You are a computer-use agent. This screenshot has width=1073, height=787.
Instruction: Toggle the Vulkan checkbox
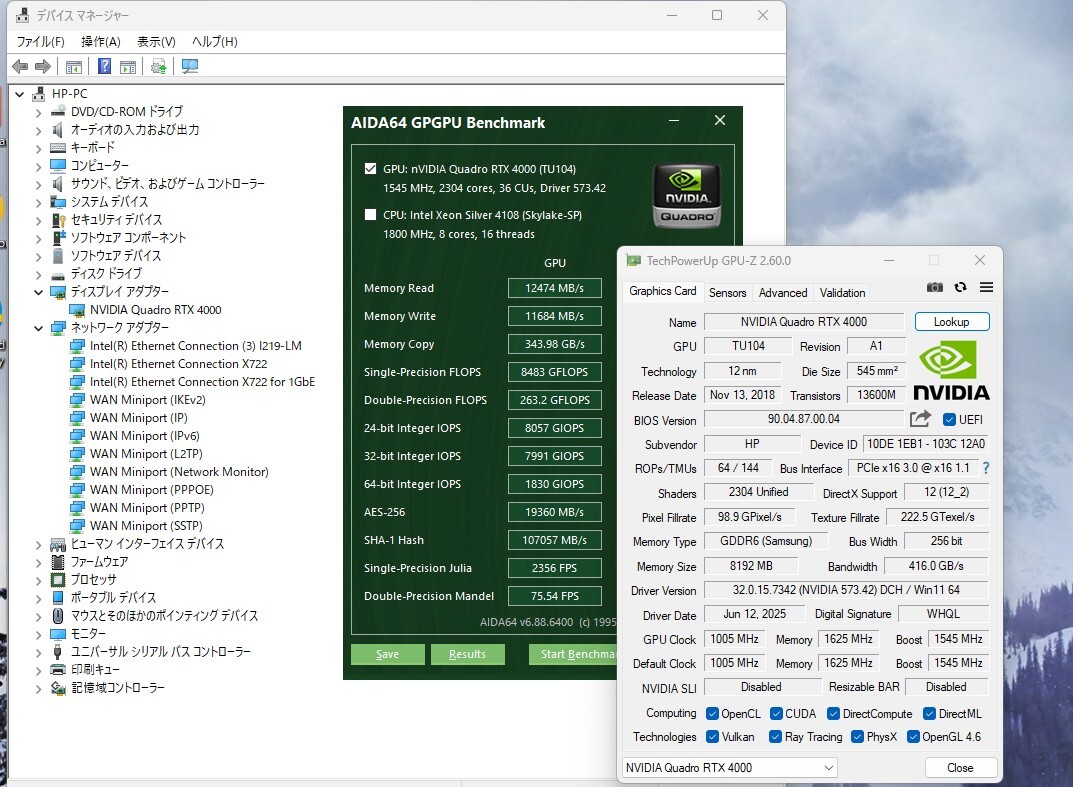[712, 737]
